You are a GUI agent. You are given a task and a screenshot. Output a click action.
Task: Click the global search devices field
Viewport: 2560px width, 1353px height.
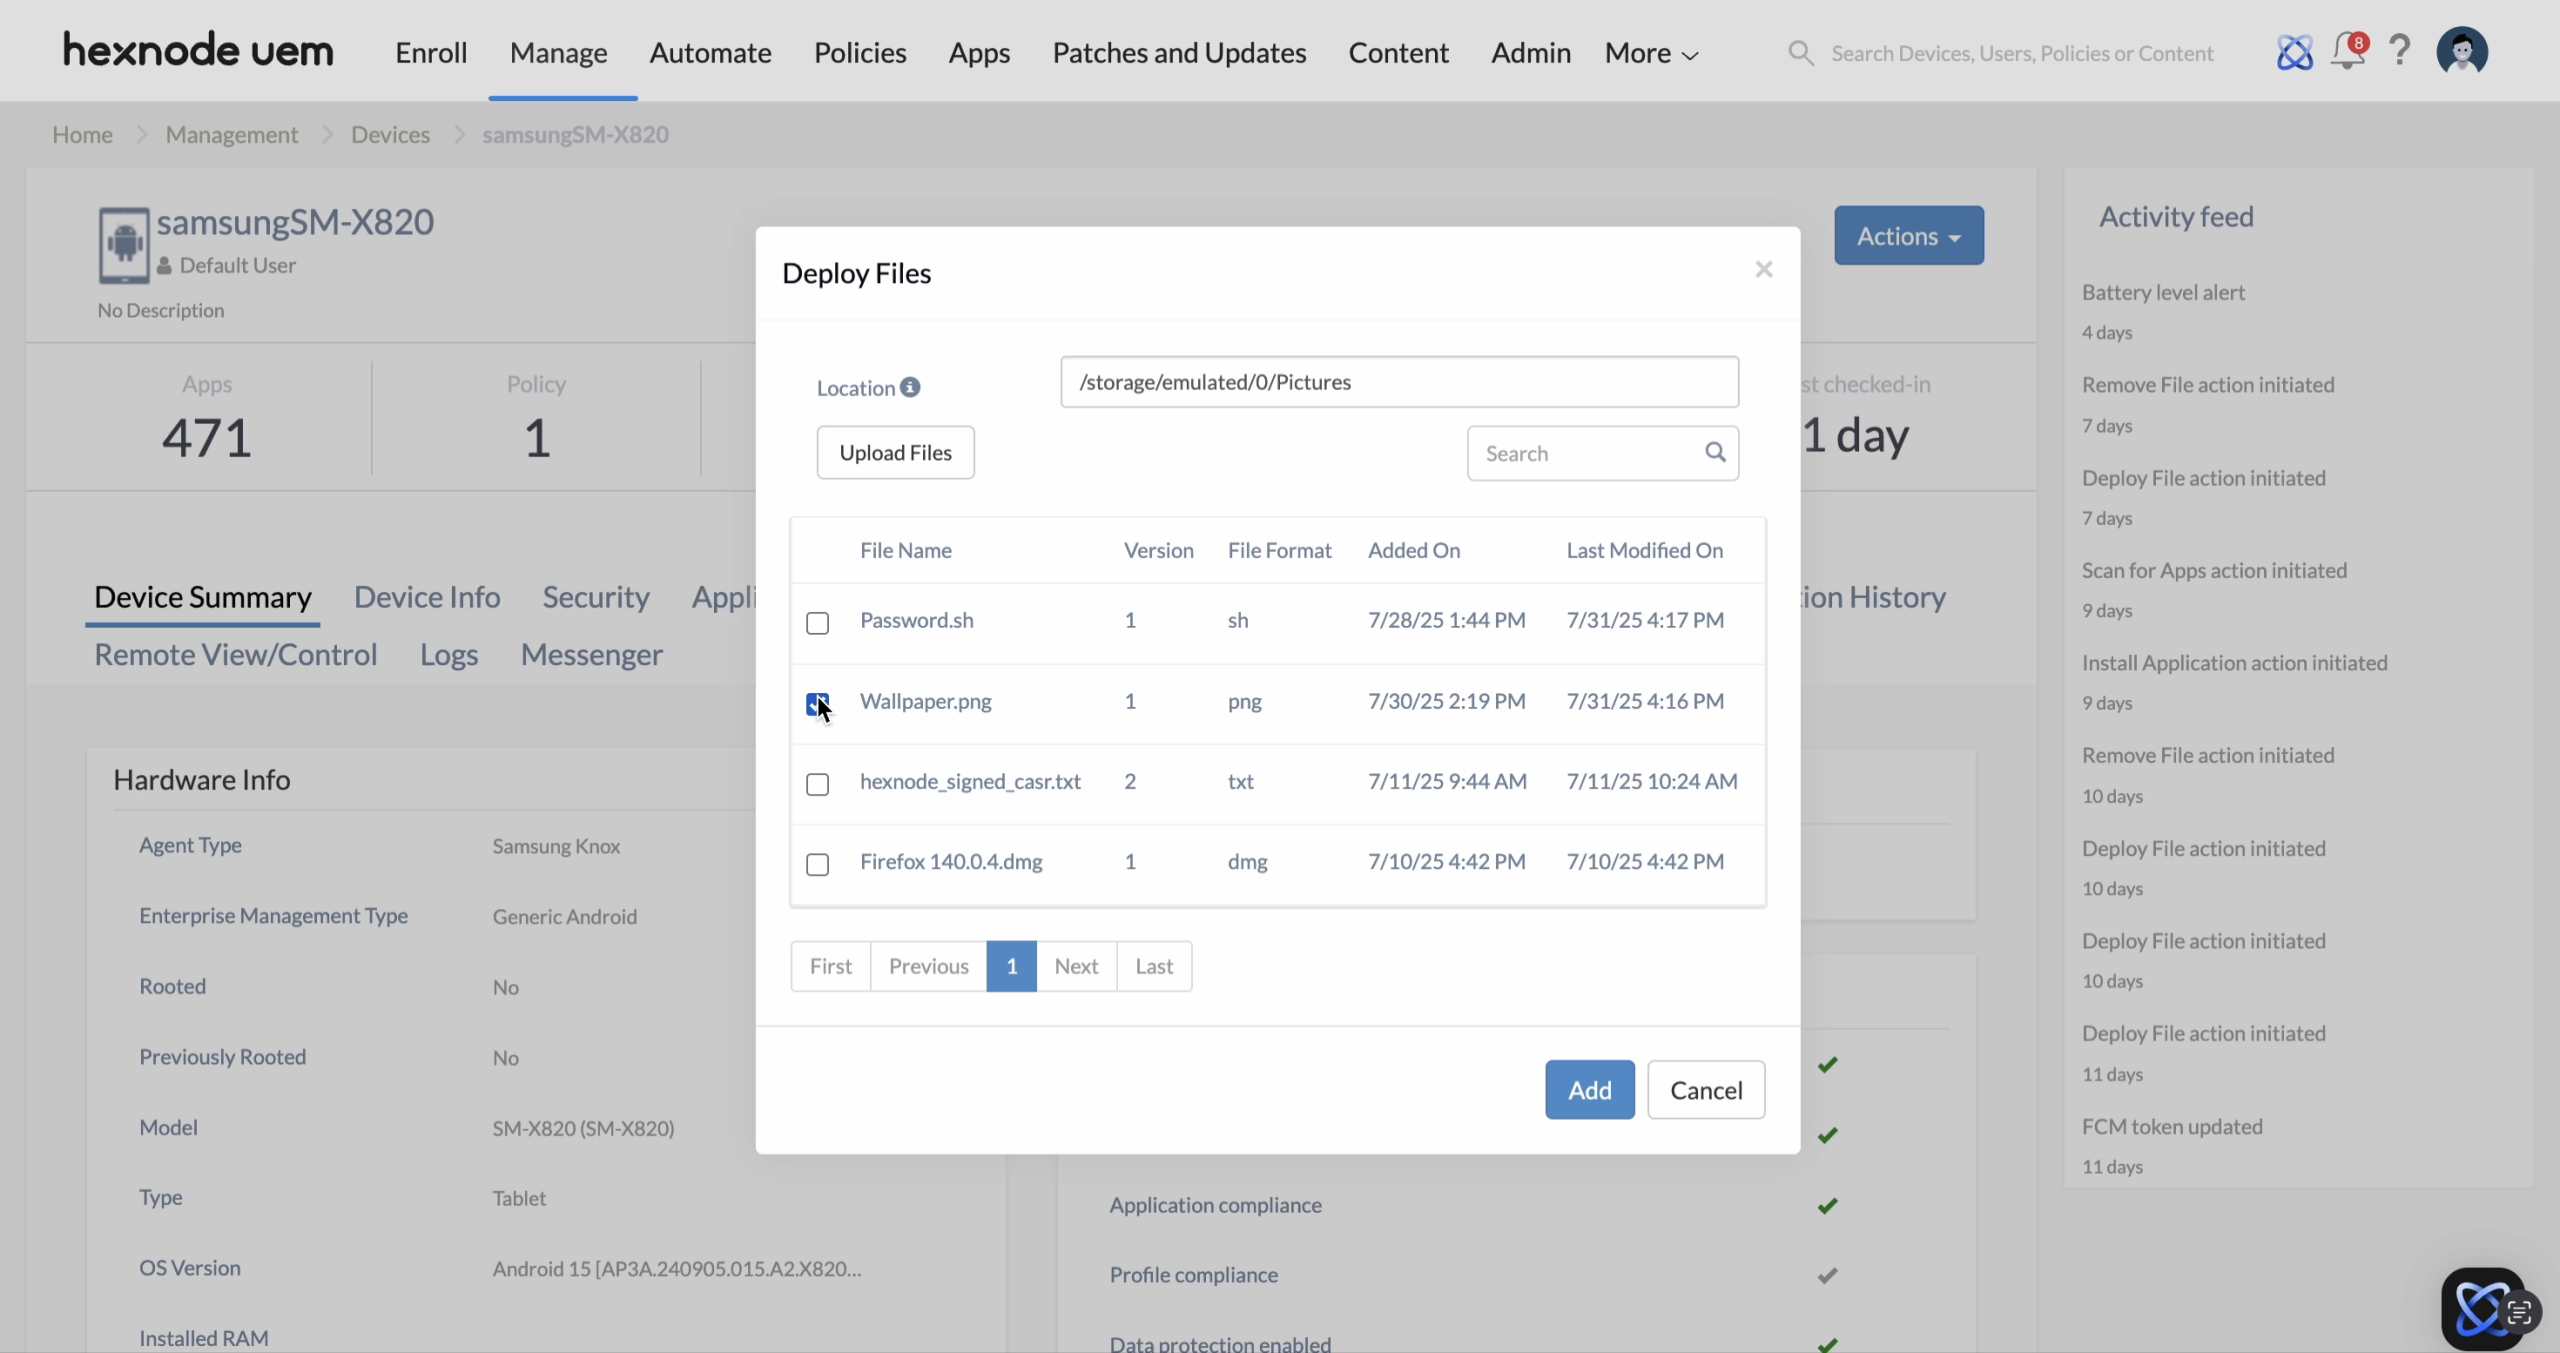pos(2022,53)
